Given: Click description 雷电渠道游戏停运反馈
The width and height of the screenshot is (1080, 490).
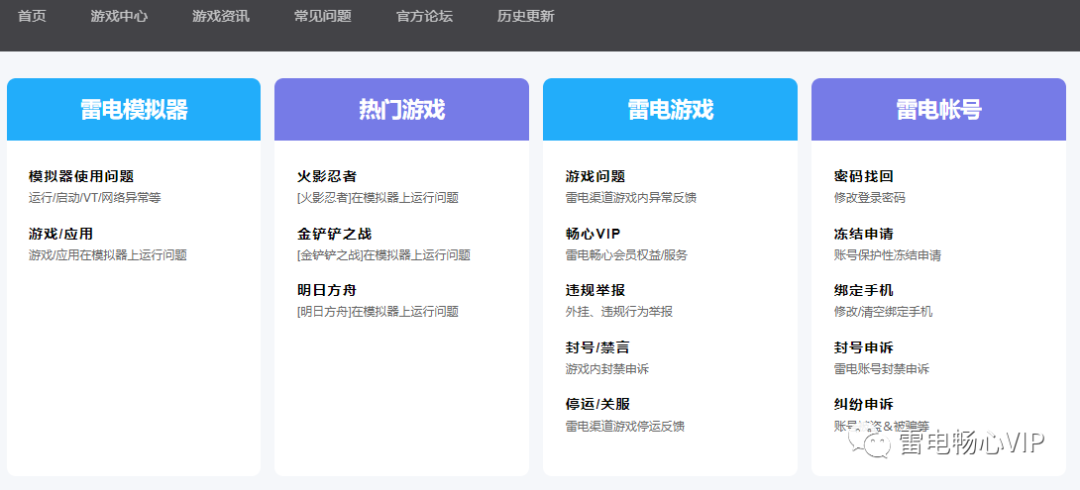Looking at the screenshot, I should pos(625,426).
